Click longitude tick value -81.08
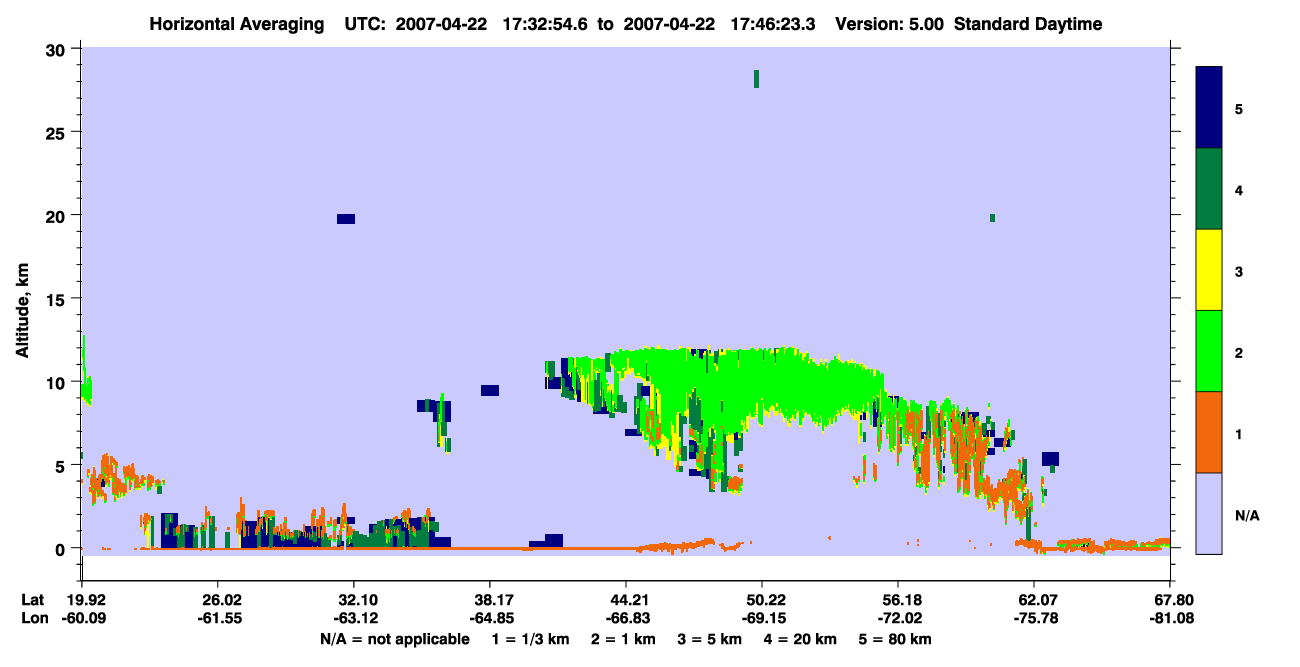1300x667 pixels. click(1170, 618)
